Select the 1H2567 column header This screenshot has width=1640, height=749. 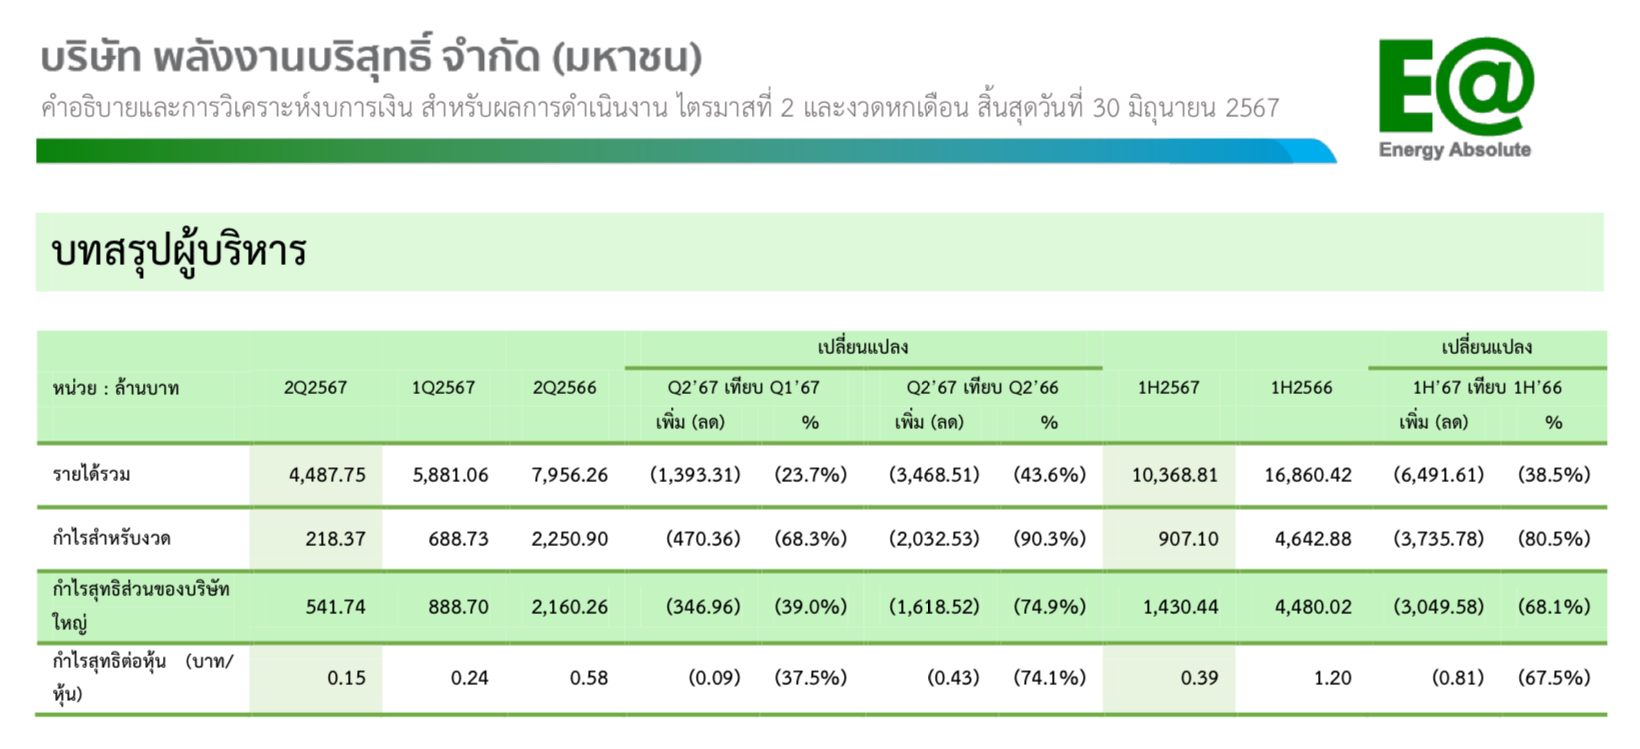click(1168, 387)
